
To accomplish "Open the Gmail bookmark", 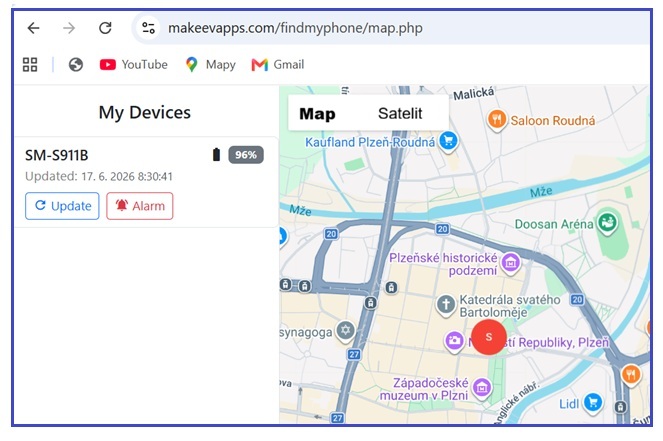I will click(277, 65).
